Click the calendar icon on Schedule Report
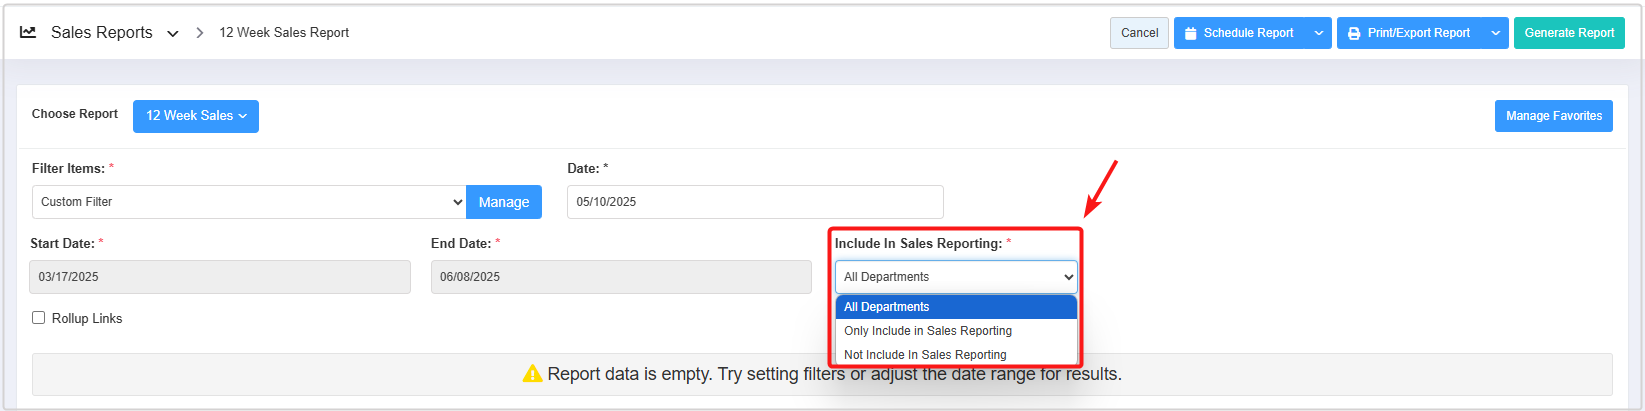This screenshot has height=411, width=1645. tap(1190, 33)
